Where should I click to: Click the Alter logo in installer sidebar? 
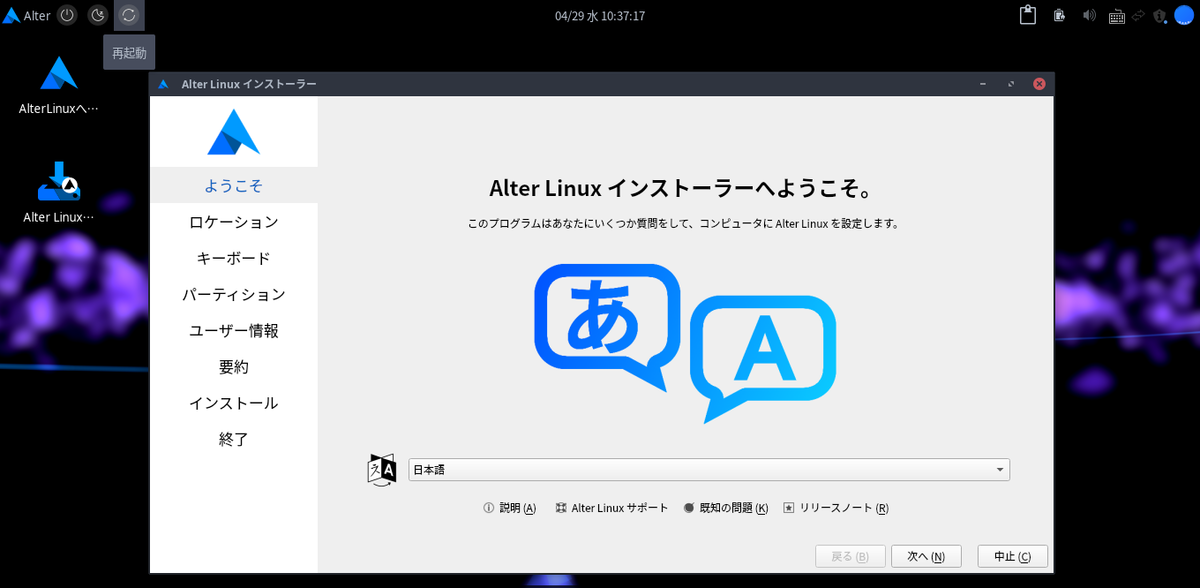pos(233,131)
